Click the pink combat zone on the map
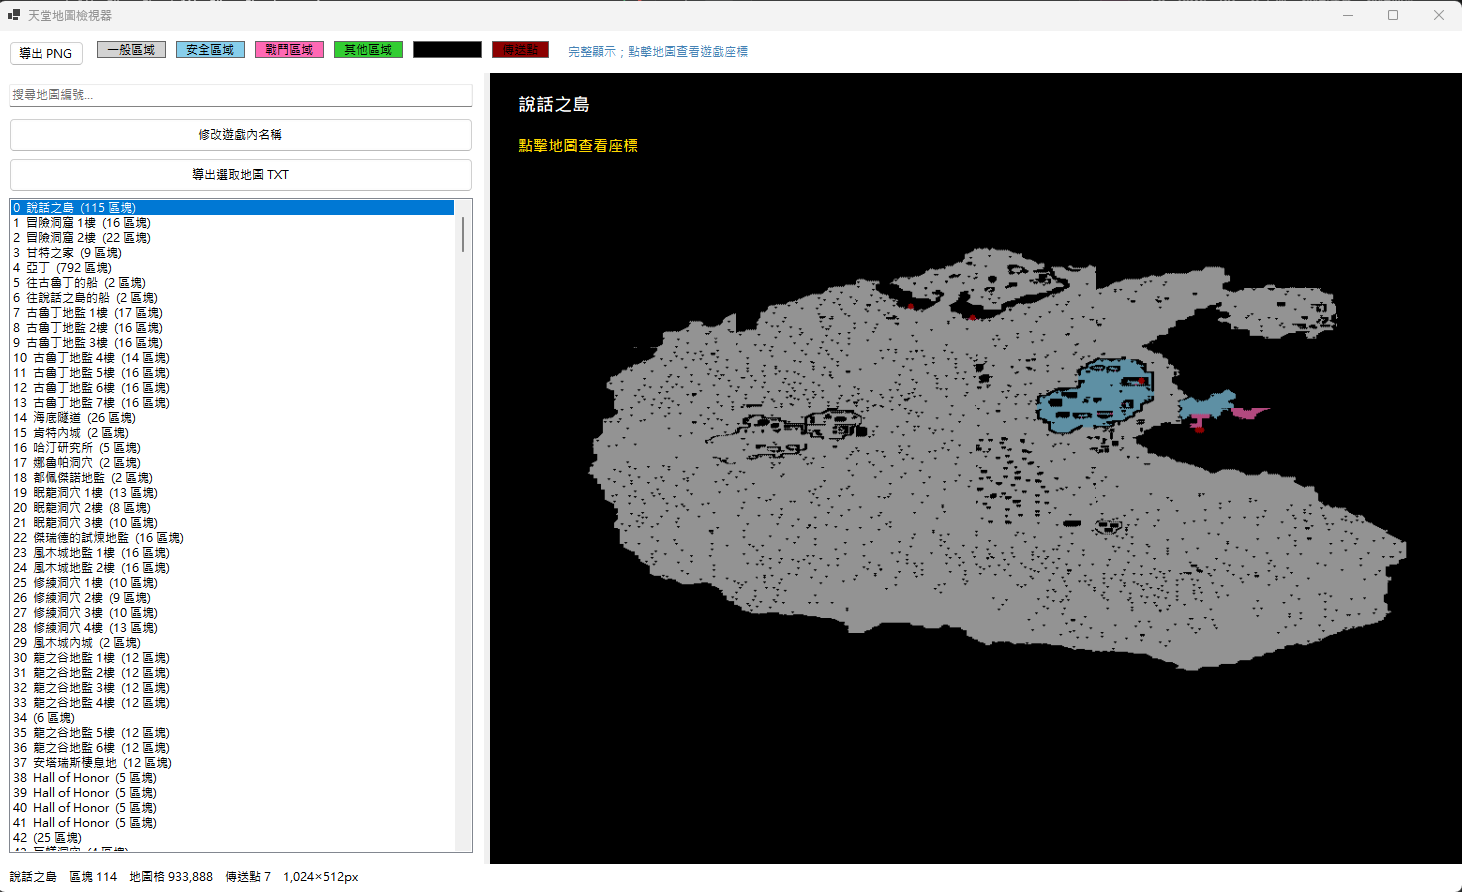1462x892 pixels. [x=1249, y=411]
